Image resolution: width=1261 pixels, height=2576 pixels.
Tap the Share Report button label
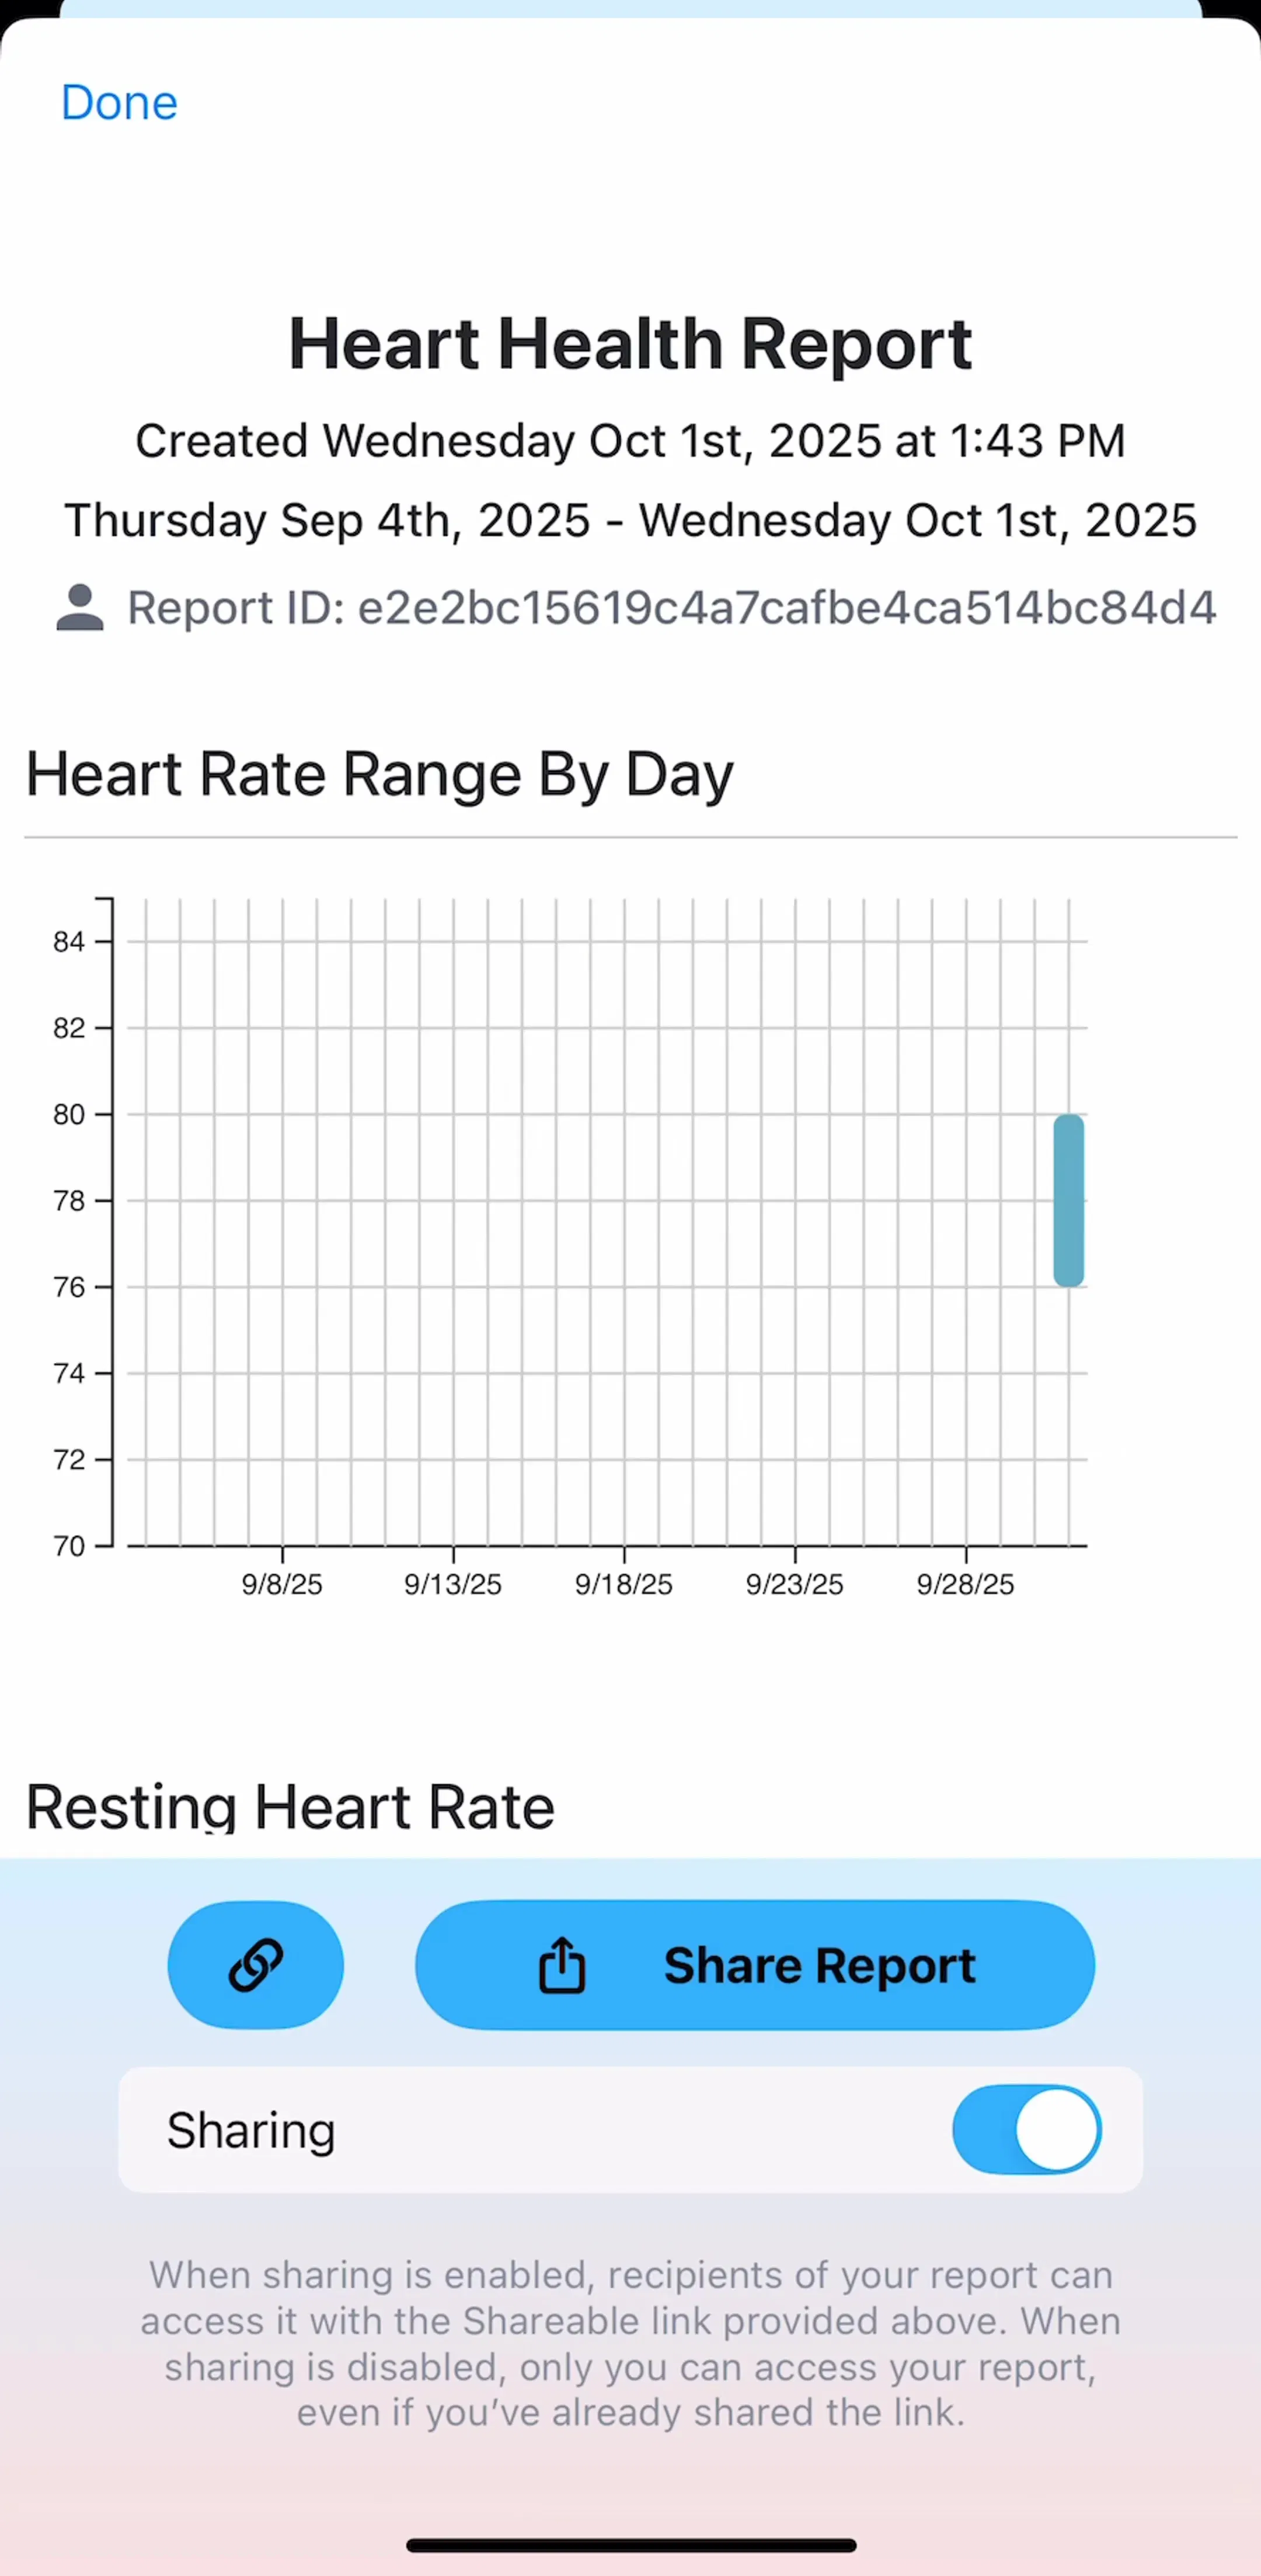coord(819,1965)
